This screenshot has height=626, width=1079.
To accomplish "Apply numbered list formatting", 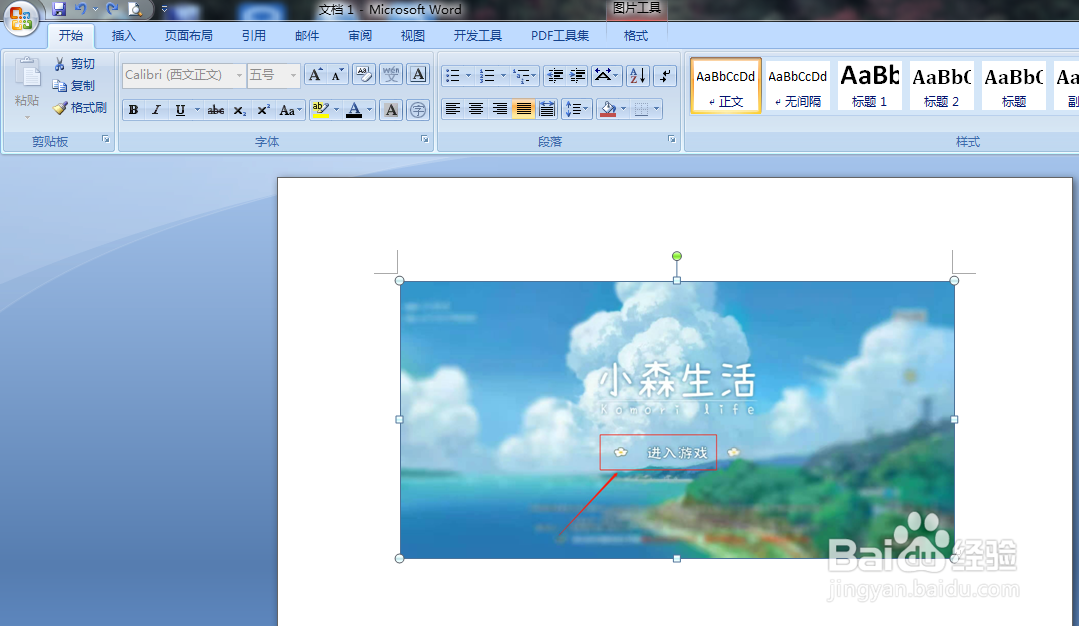I will (487, 76).
